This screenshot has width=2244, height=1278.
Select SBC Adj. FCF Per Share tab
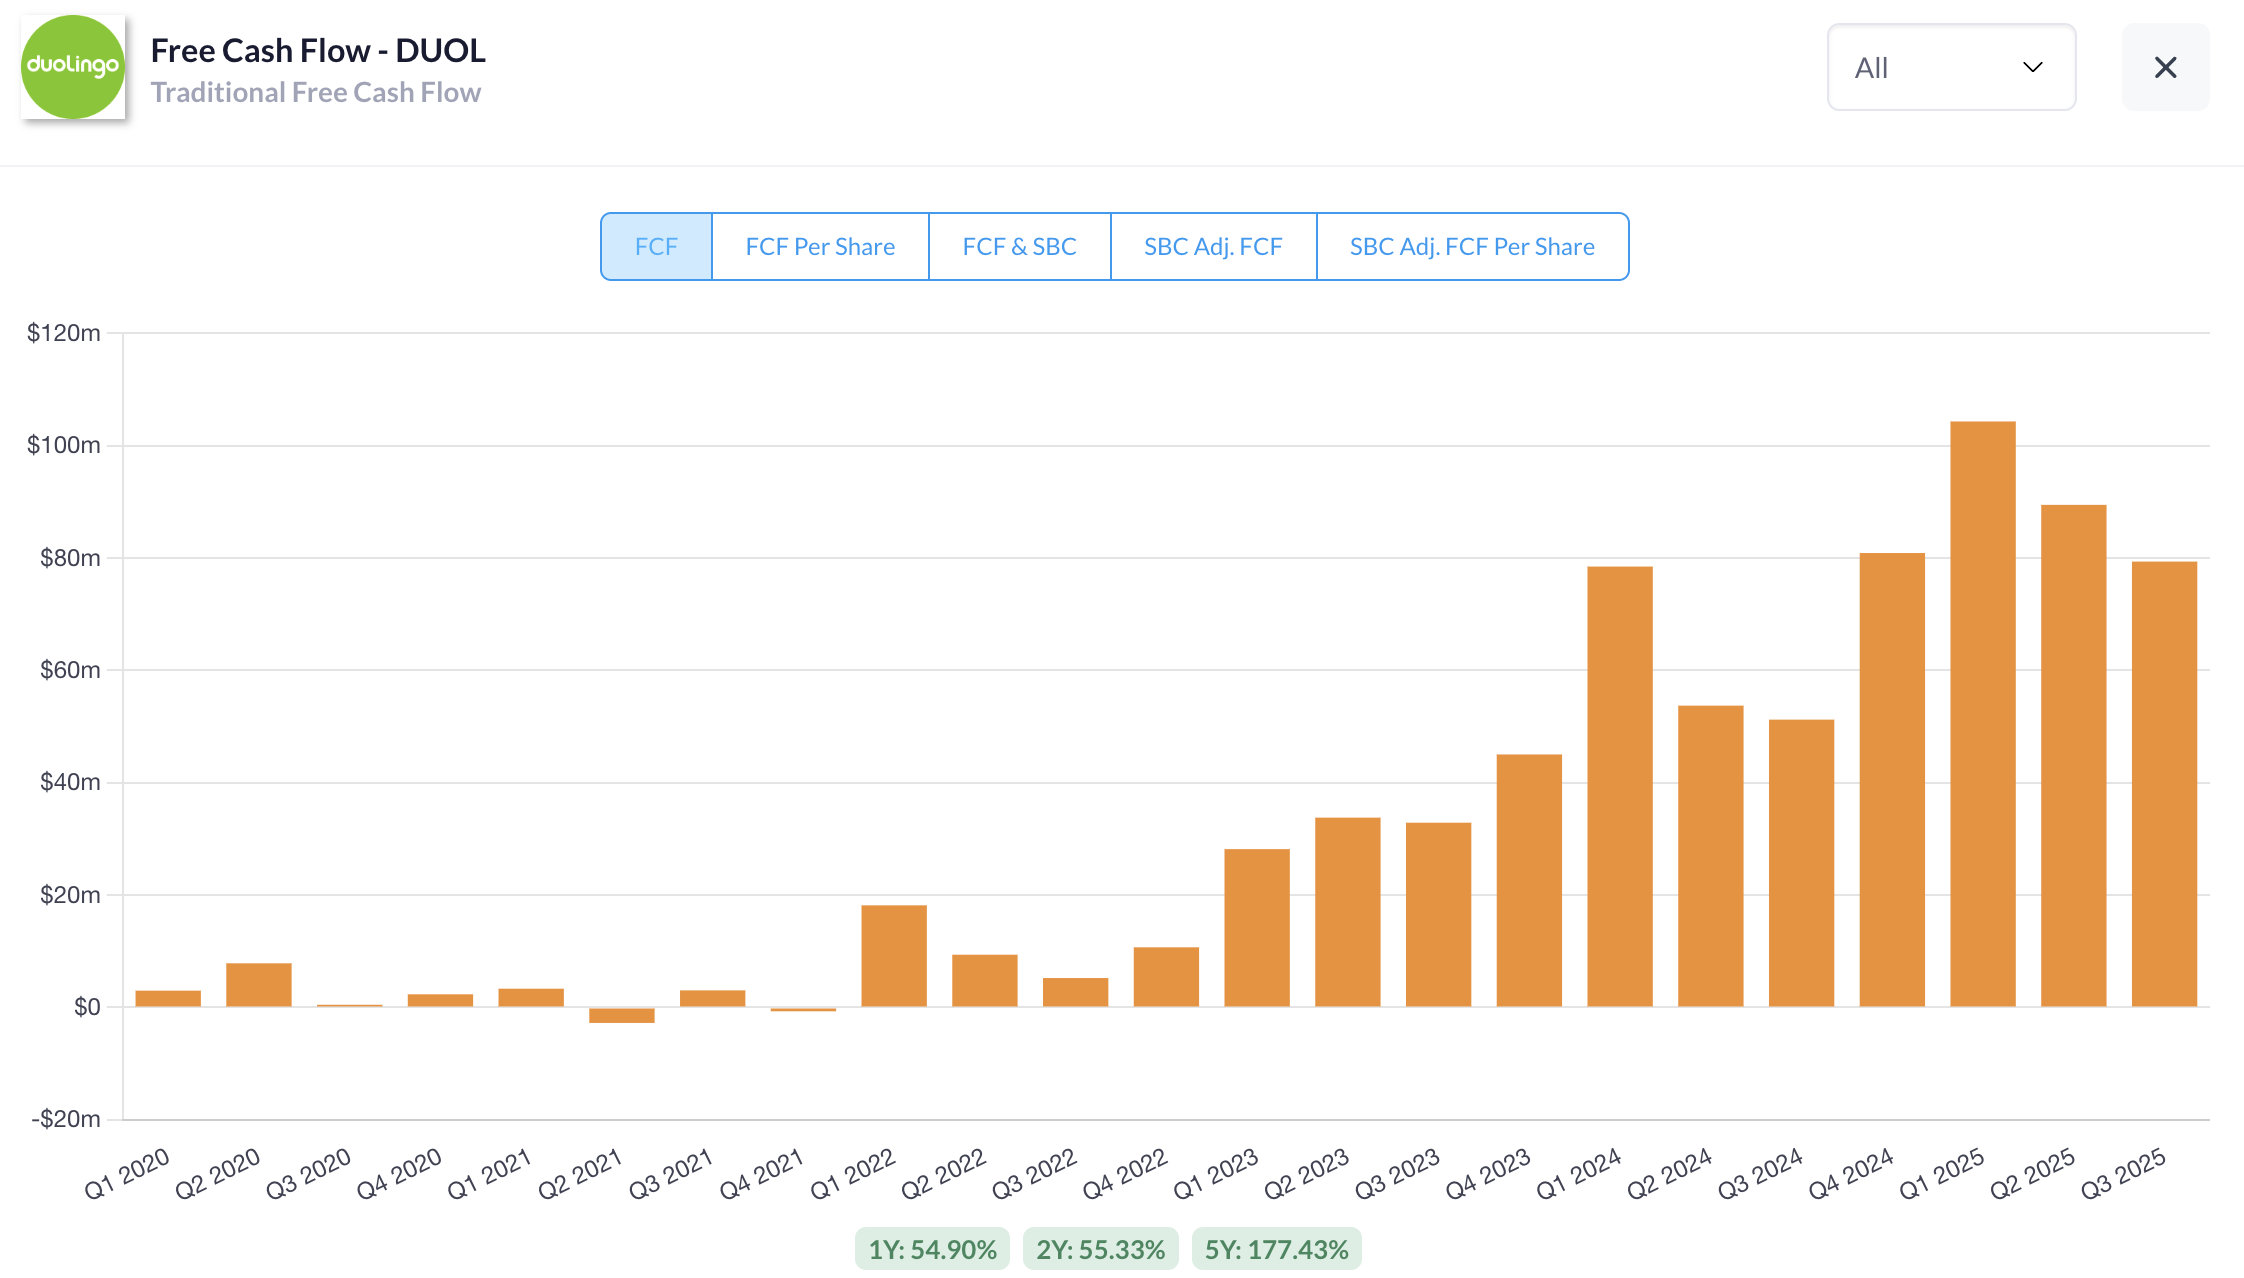point(1471,246)
